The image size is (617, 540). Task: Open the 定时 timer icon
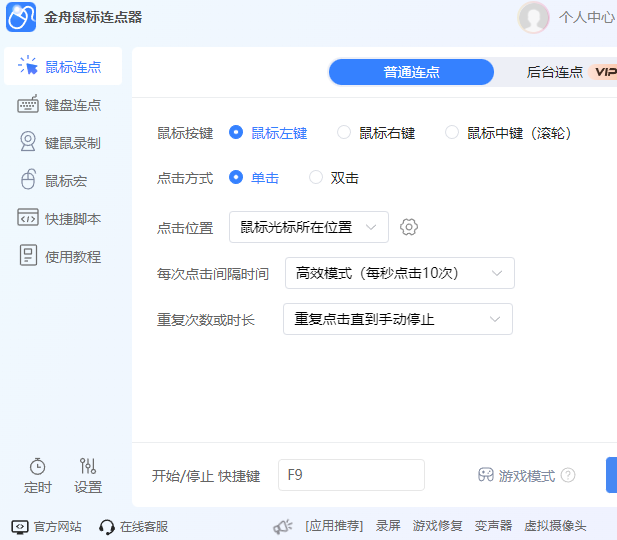(37, 467)
